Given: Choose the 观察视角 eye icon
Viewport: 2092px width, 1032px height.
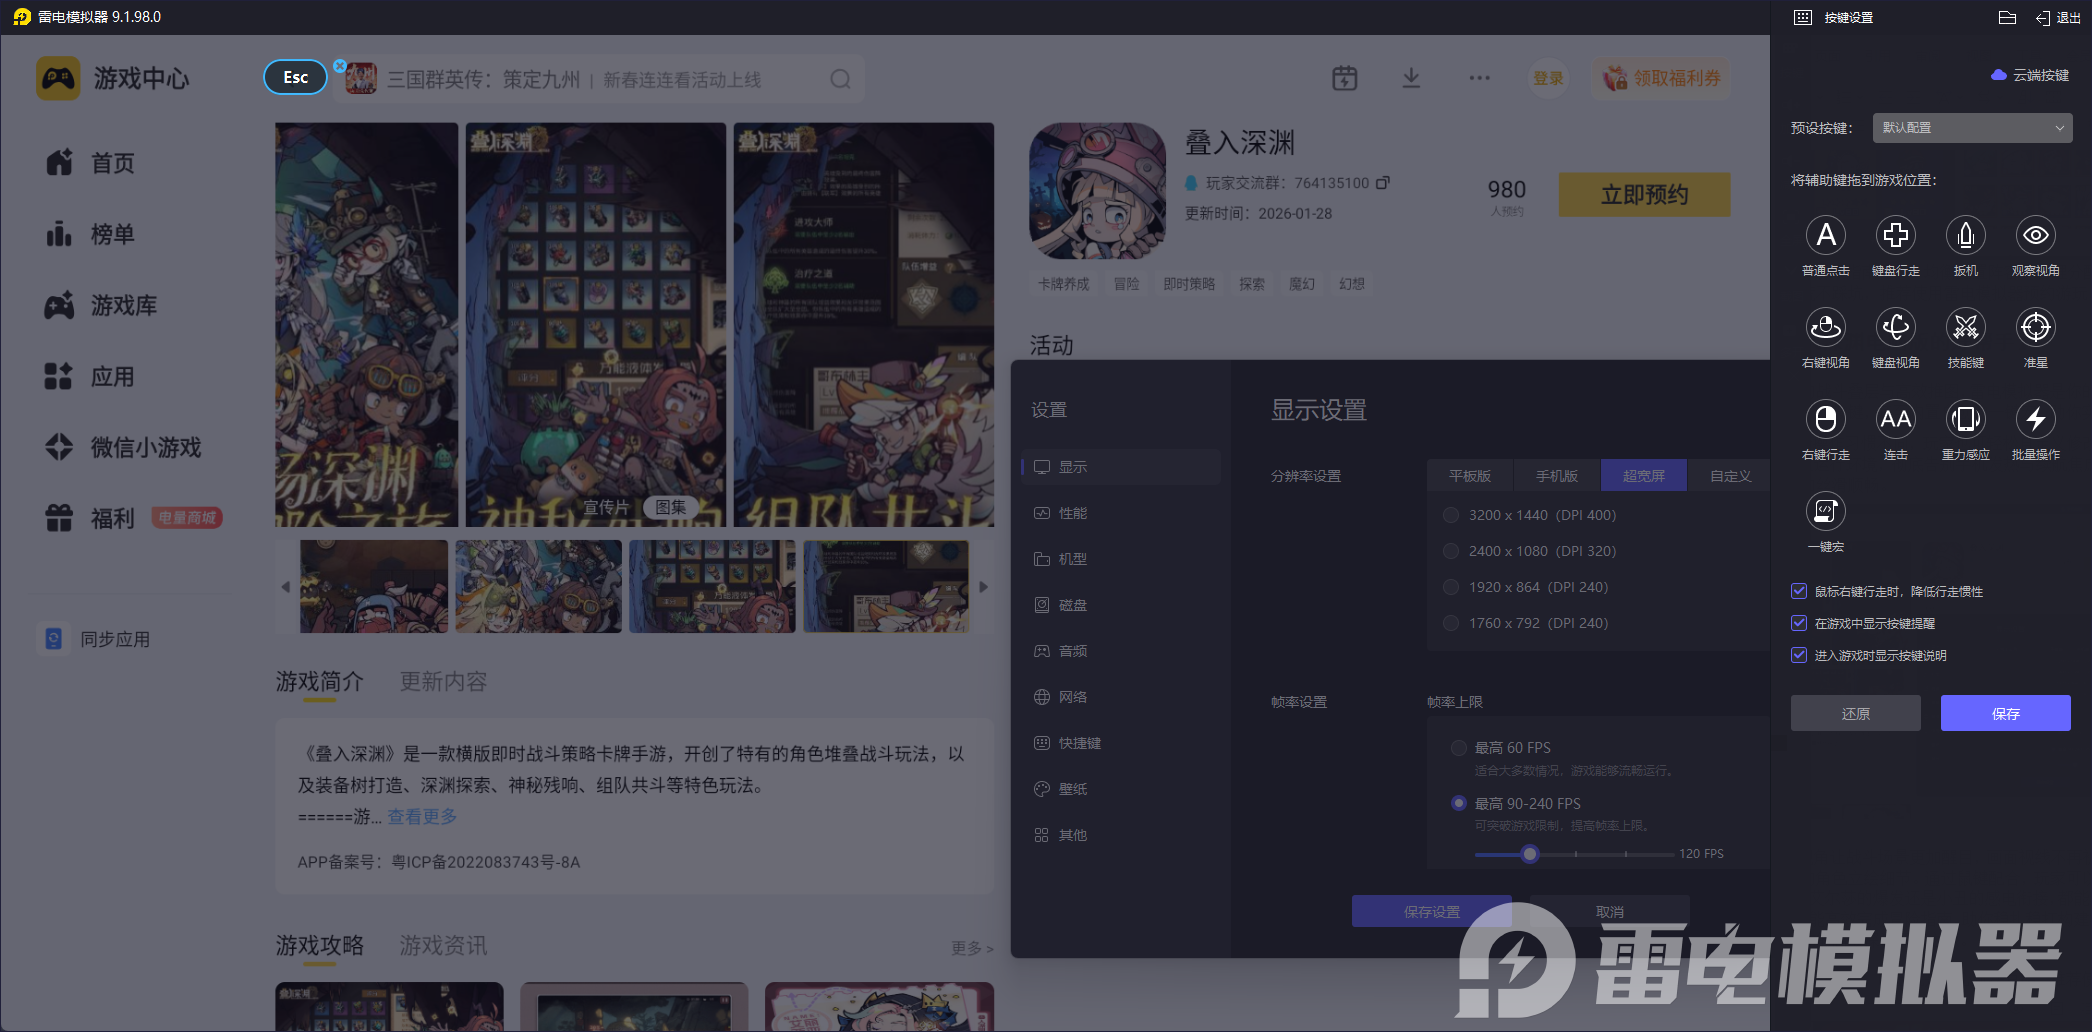Looking at the screenshot, I should (2035, 235).
